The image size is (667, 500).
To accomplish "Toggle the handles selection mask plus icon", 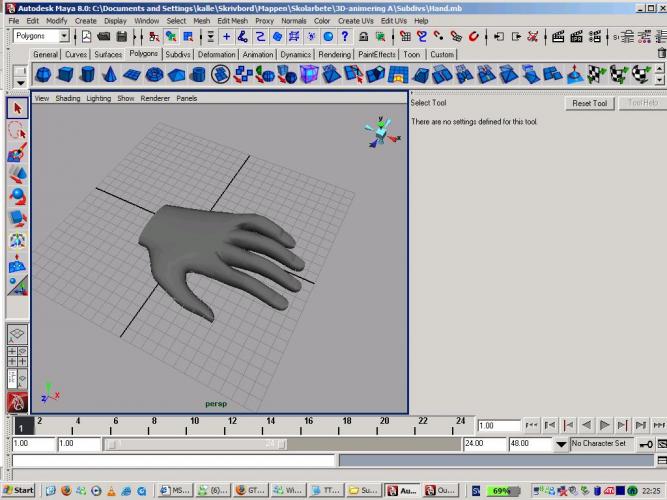I will tap(226, 37).
